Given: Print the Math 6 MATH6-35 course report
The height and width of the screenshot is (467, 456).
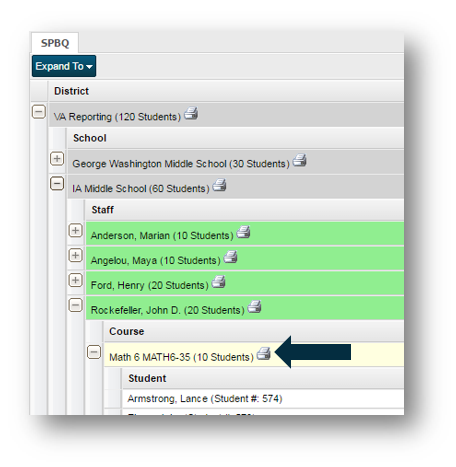Looking at the screenshot, I should coord(264,354).
